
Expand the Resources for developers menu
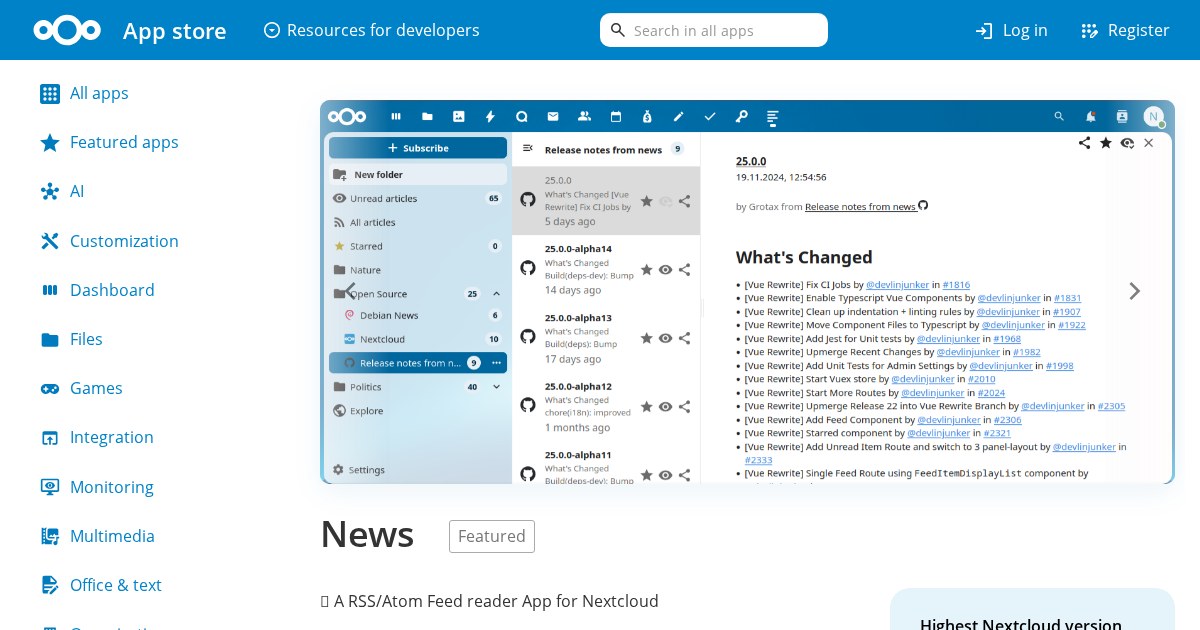pos(371,30)
